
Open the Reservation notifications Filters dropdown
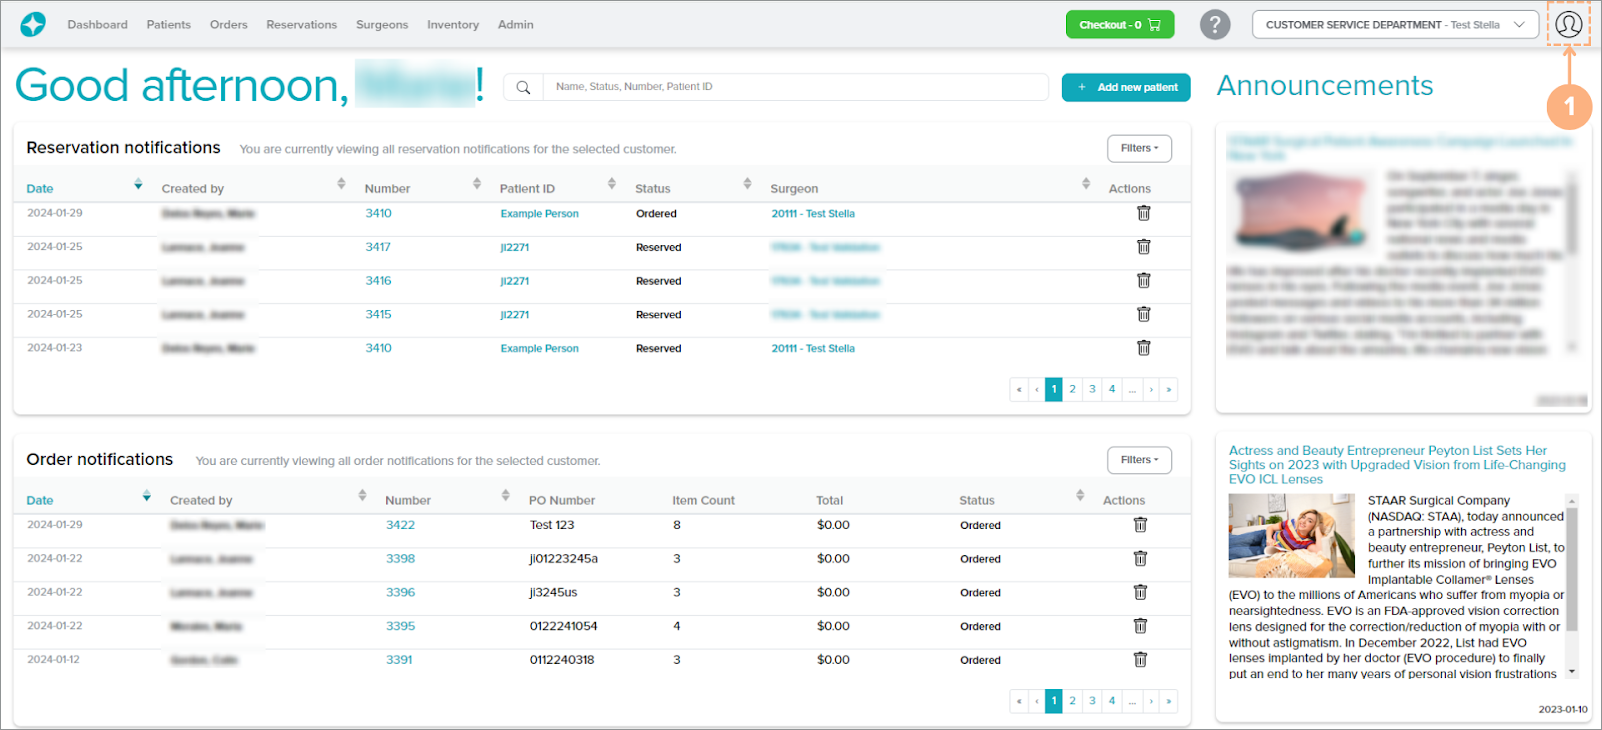click(x=1139, y=148)
